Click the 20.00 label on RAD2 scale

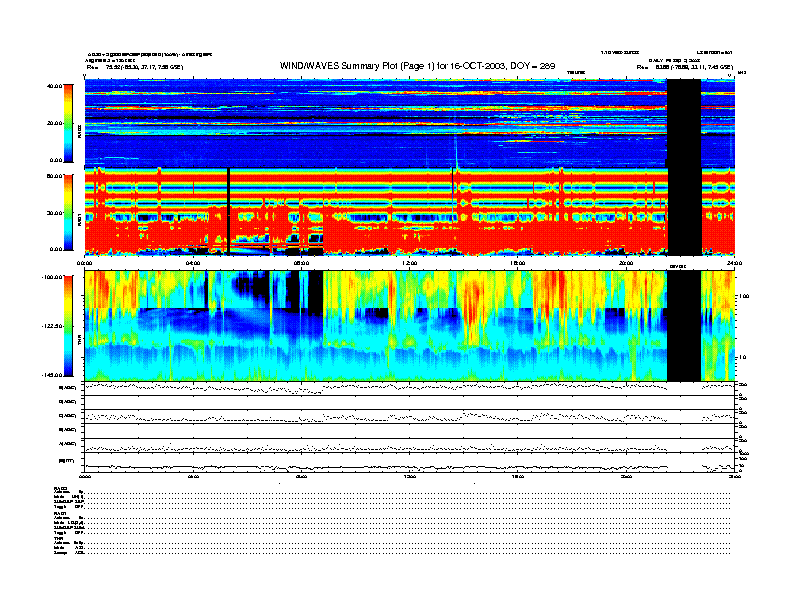click(x=54, y=123)
